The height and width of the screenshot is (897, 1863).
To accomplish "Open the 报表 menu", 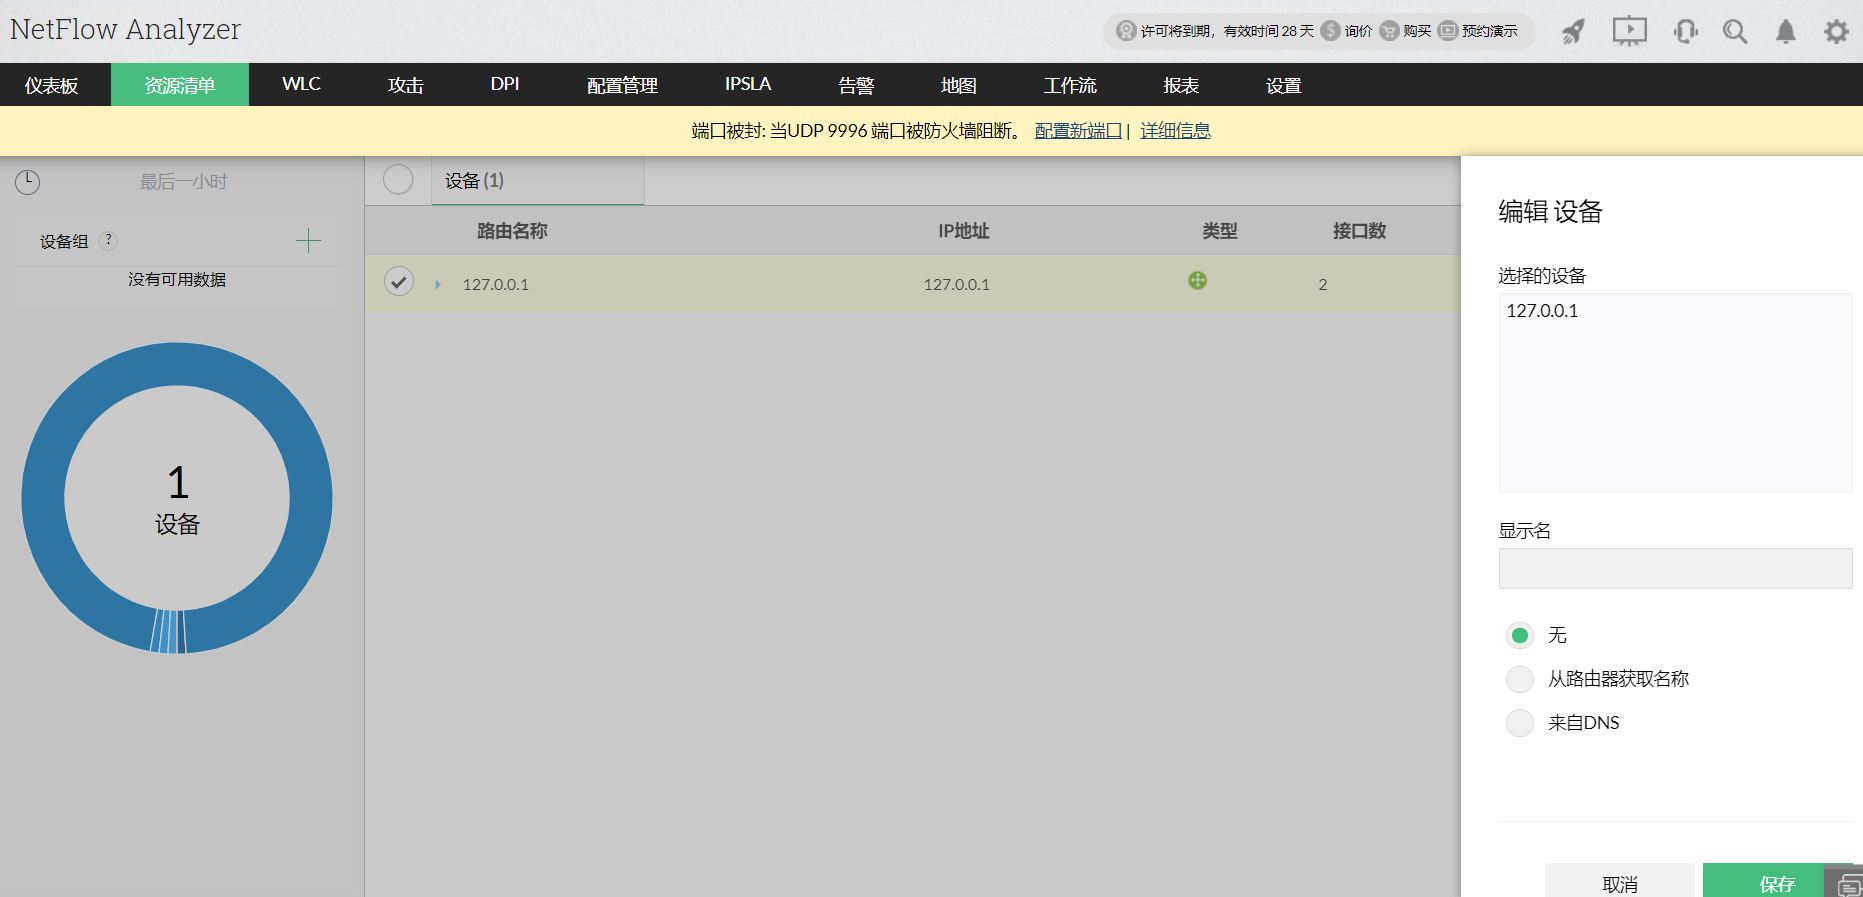I will tap(1181, 85).
